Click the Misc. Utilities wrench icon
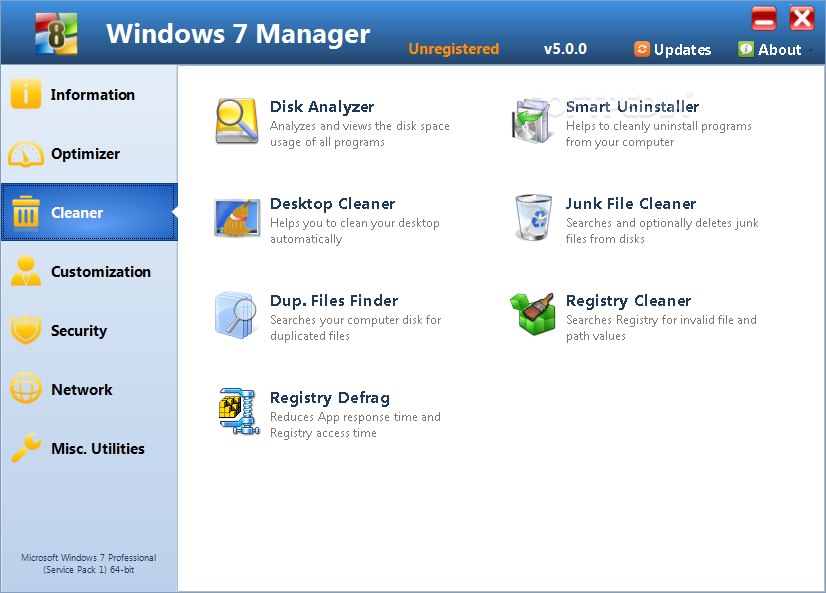Screen dimensions: 826x593 25,448
